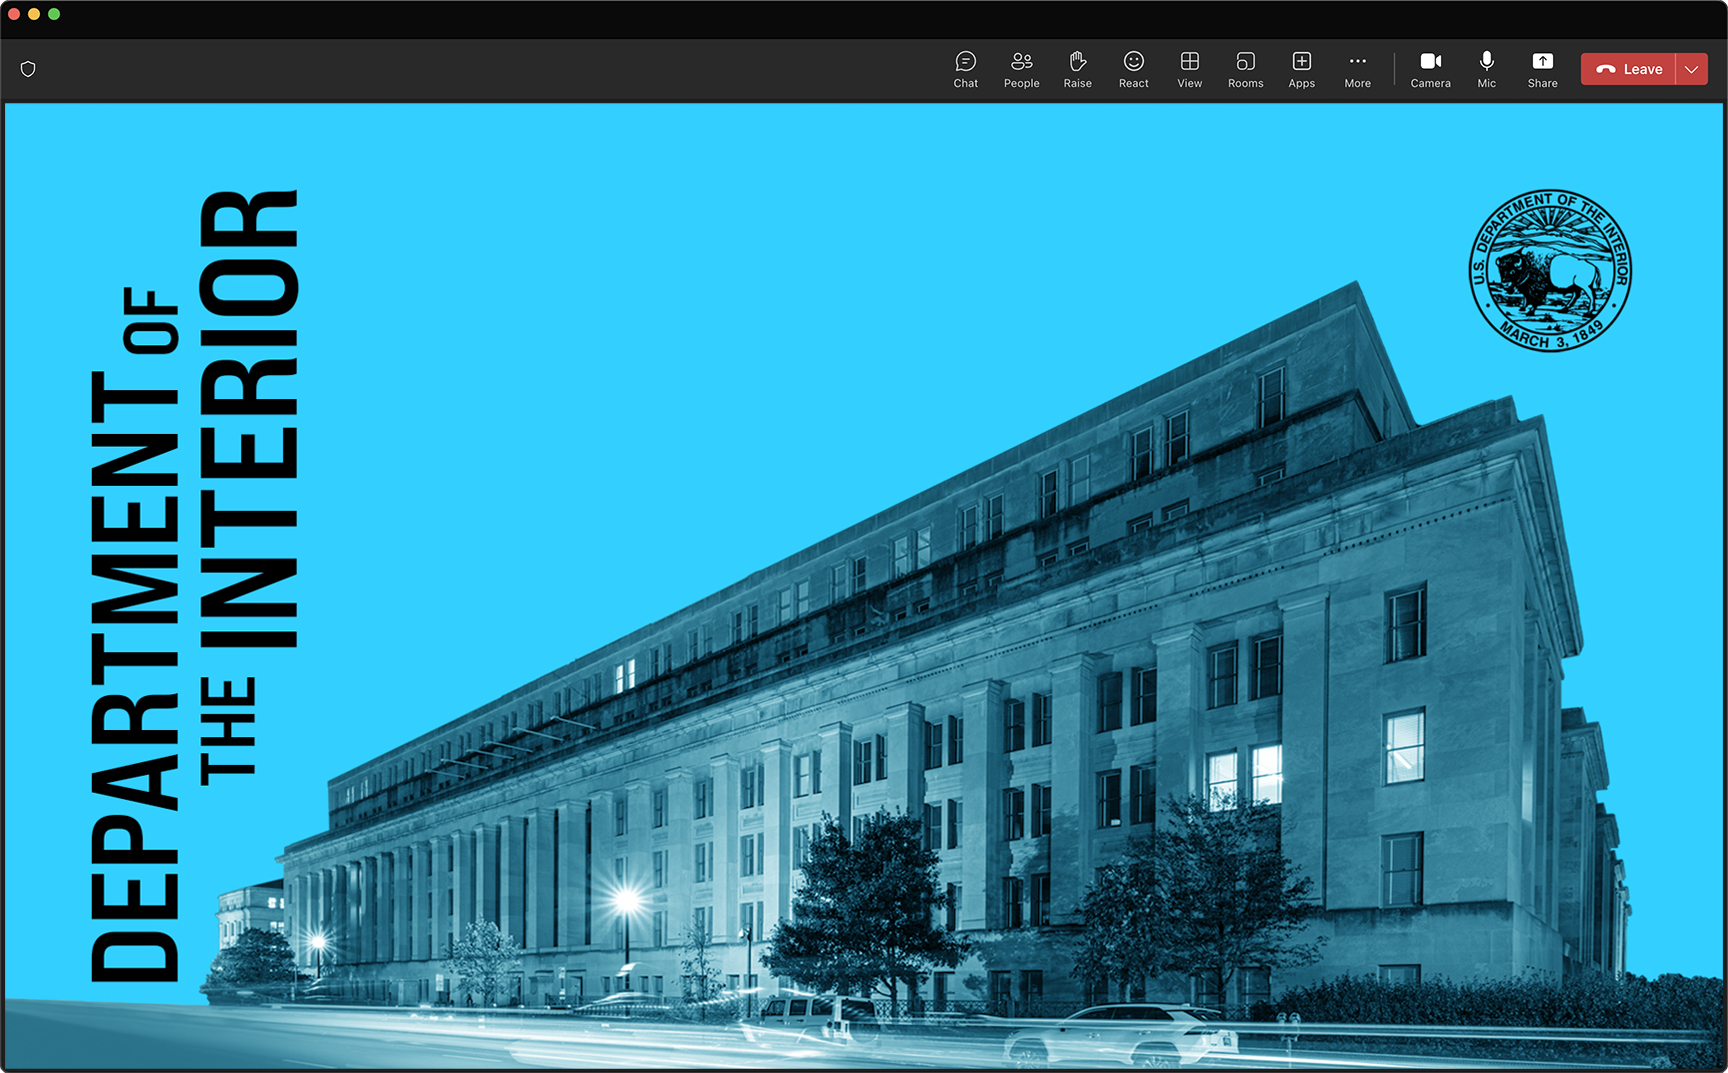Open the More options menu

pyautogui.click(x=1357, y=69)
